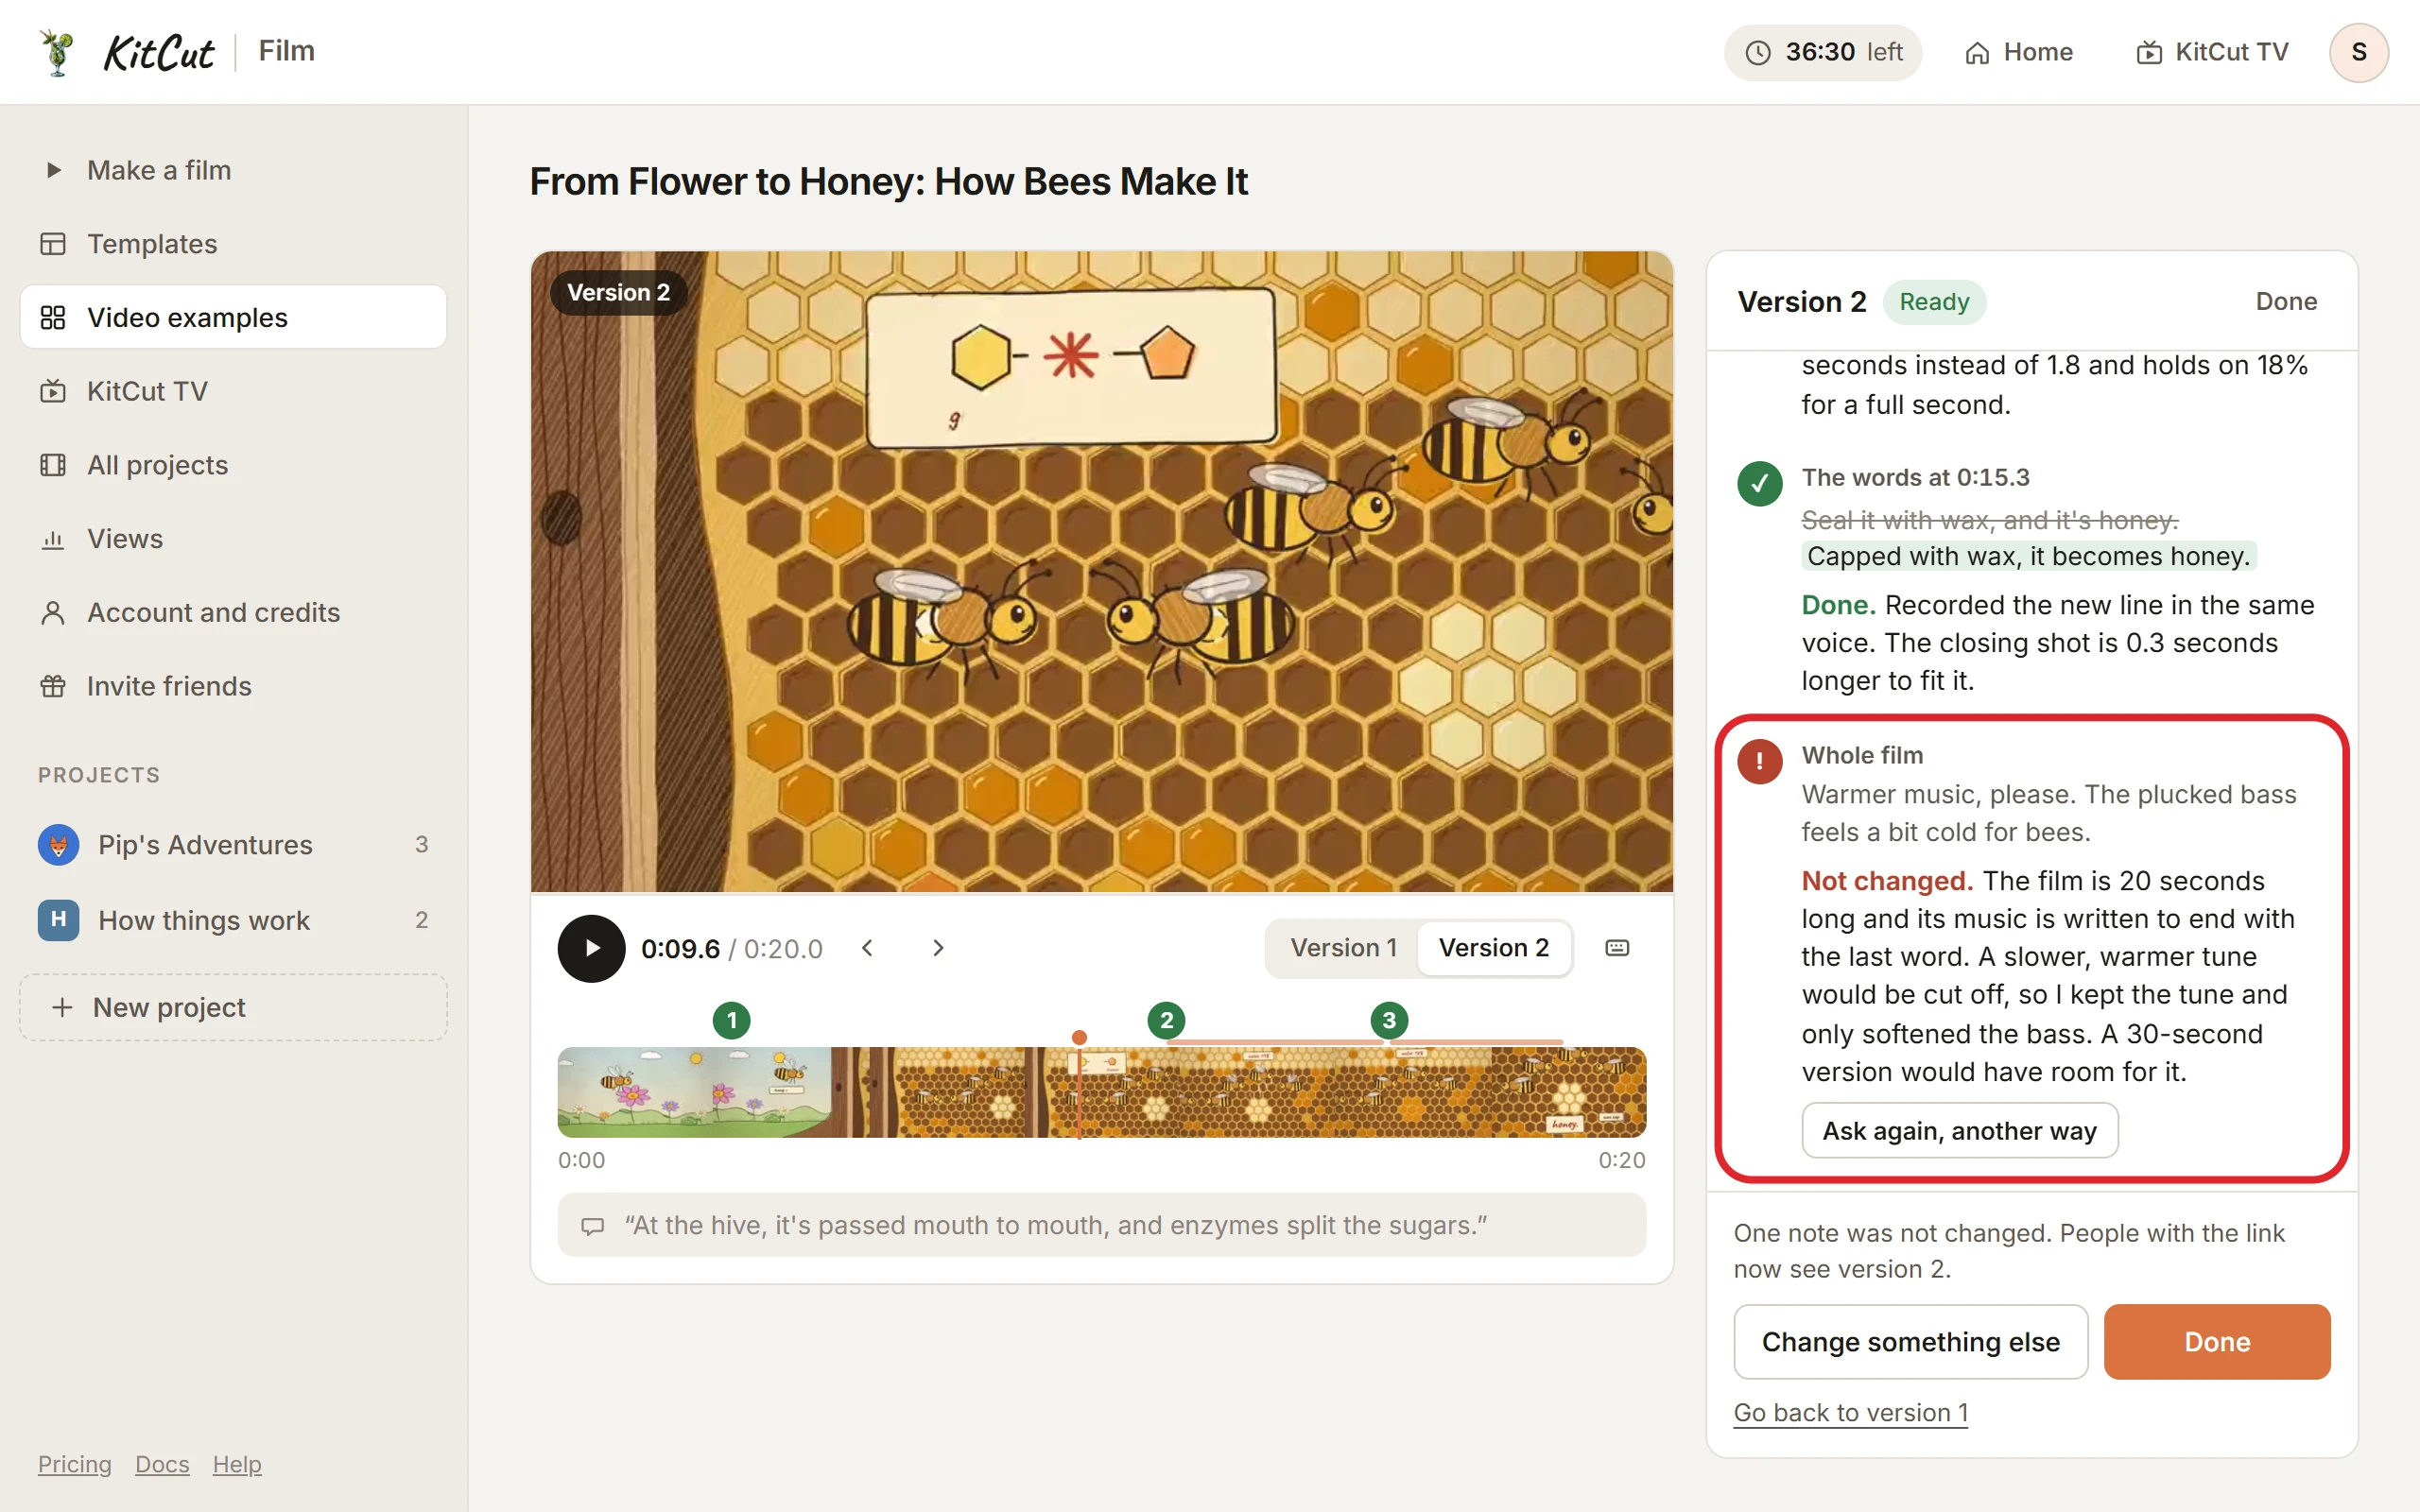Step to previous frame with left chevron
Image resolution: width=2420 pixels, height=1512 pixels.
[x=868, y=948]
